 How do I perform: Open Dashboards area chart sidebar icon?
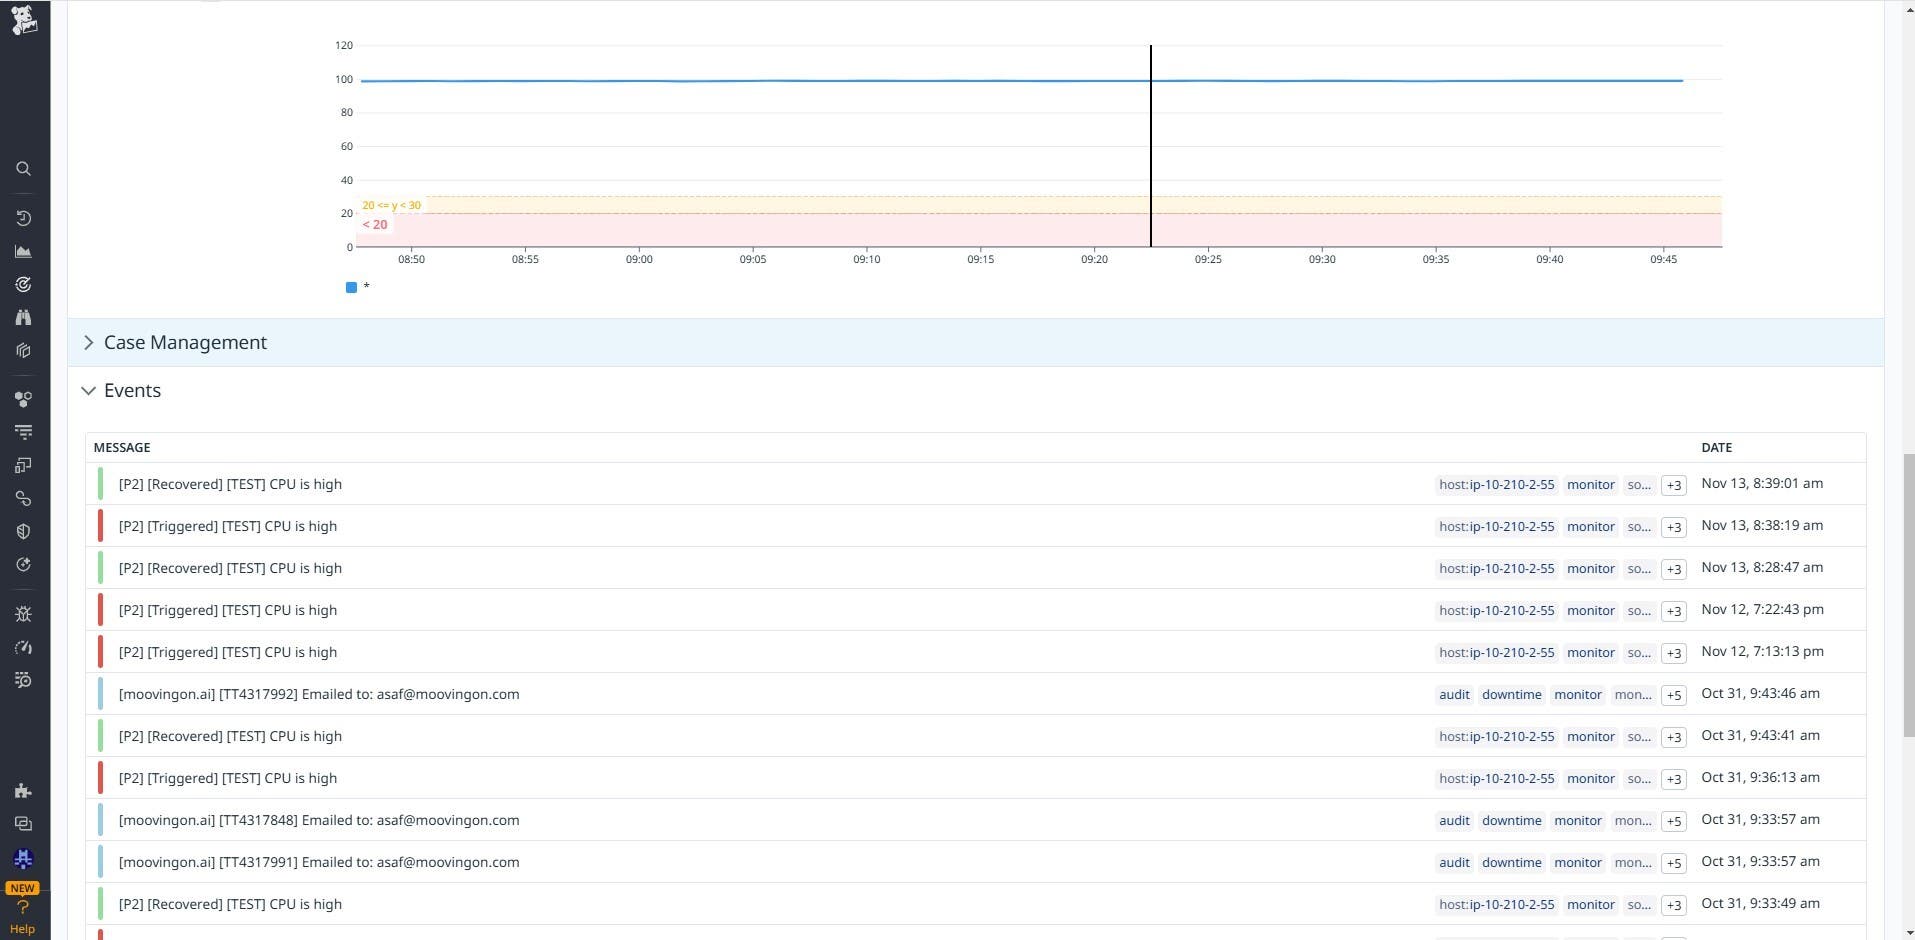(24, 252)
